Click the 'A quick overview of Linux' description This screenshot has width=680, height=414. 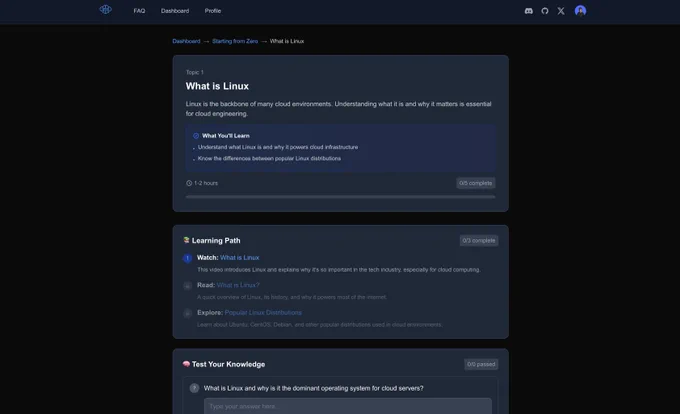point(292,297)
